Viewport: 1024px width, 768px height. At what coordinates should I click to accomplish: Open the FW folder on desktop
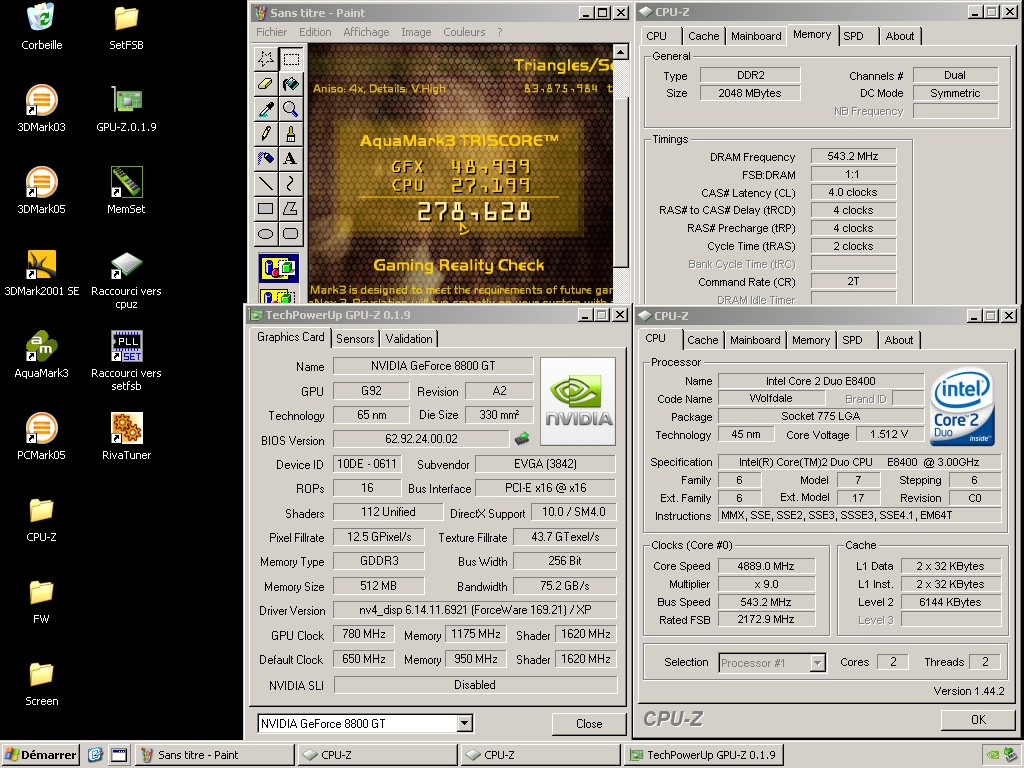pyautogui.click(x=41, y=601)
